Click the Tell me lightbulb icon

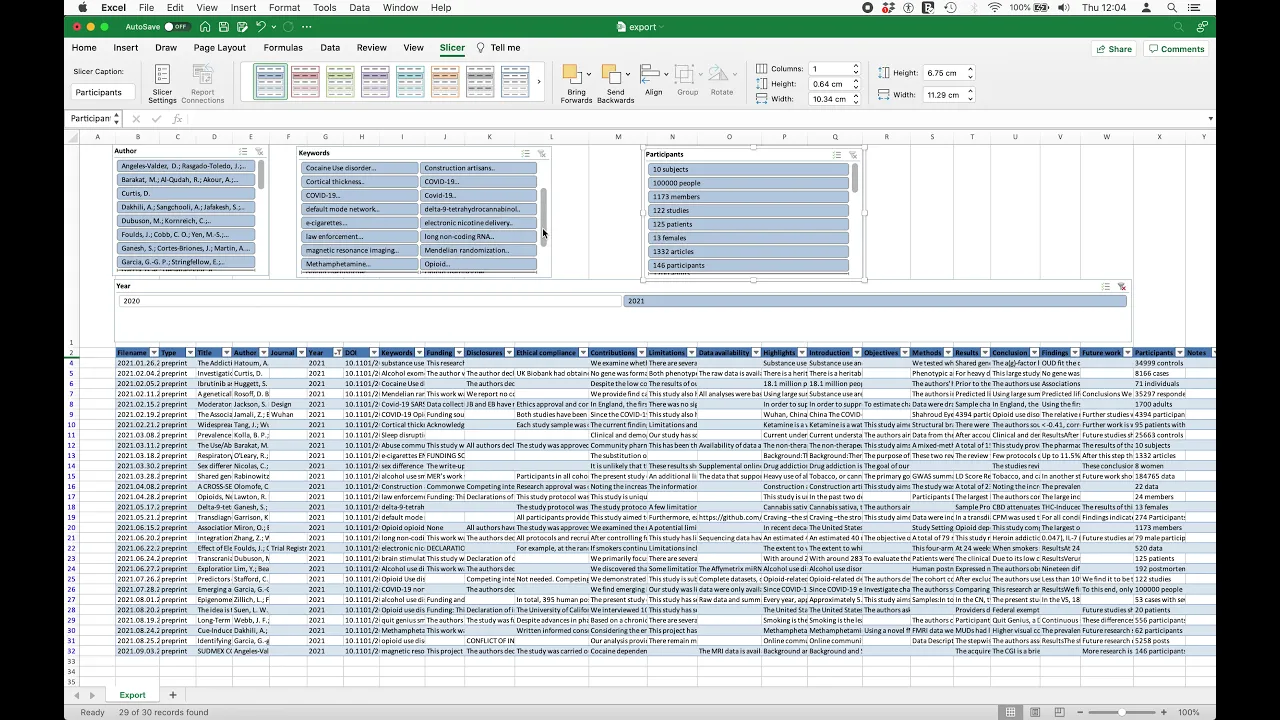tap(480, 48)
